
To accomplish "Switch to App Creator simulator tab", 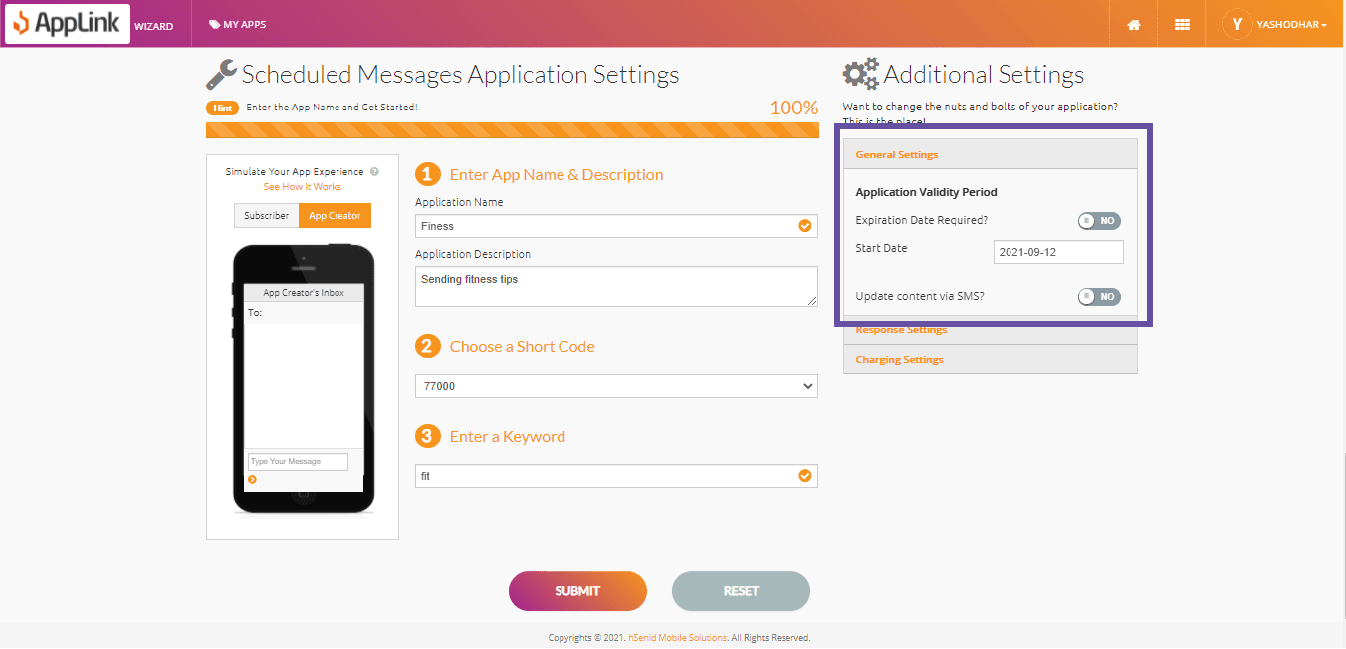I will pyautogui.click(x=335, y=216).
